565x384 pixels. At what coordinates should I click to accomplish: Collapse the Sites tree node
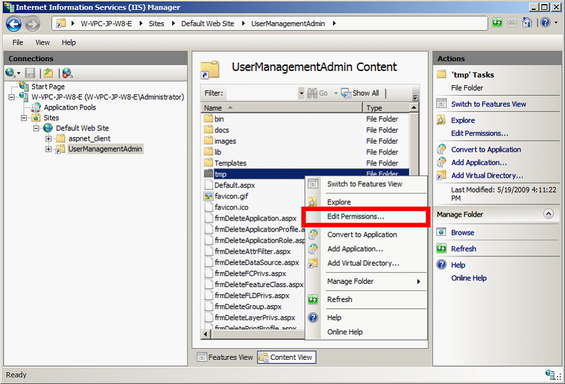(x=24, y=118)
